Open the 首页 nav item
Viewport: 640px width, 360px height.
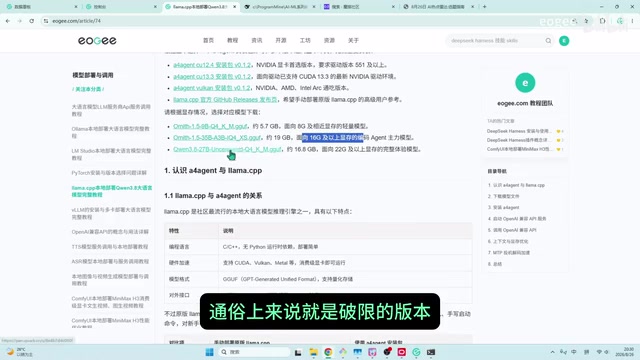208,40
